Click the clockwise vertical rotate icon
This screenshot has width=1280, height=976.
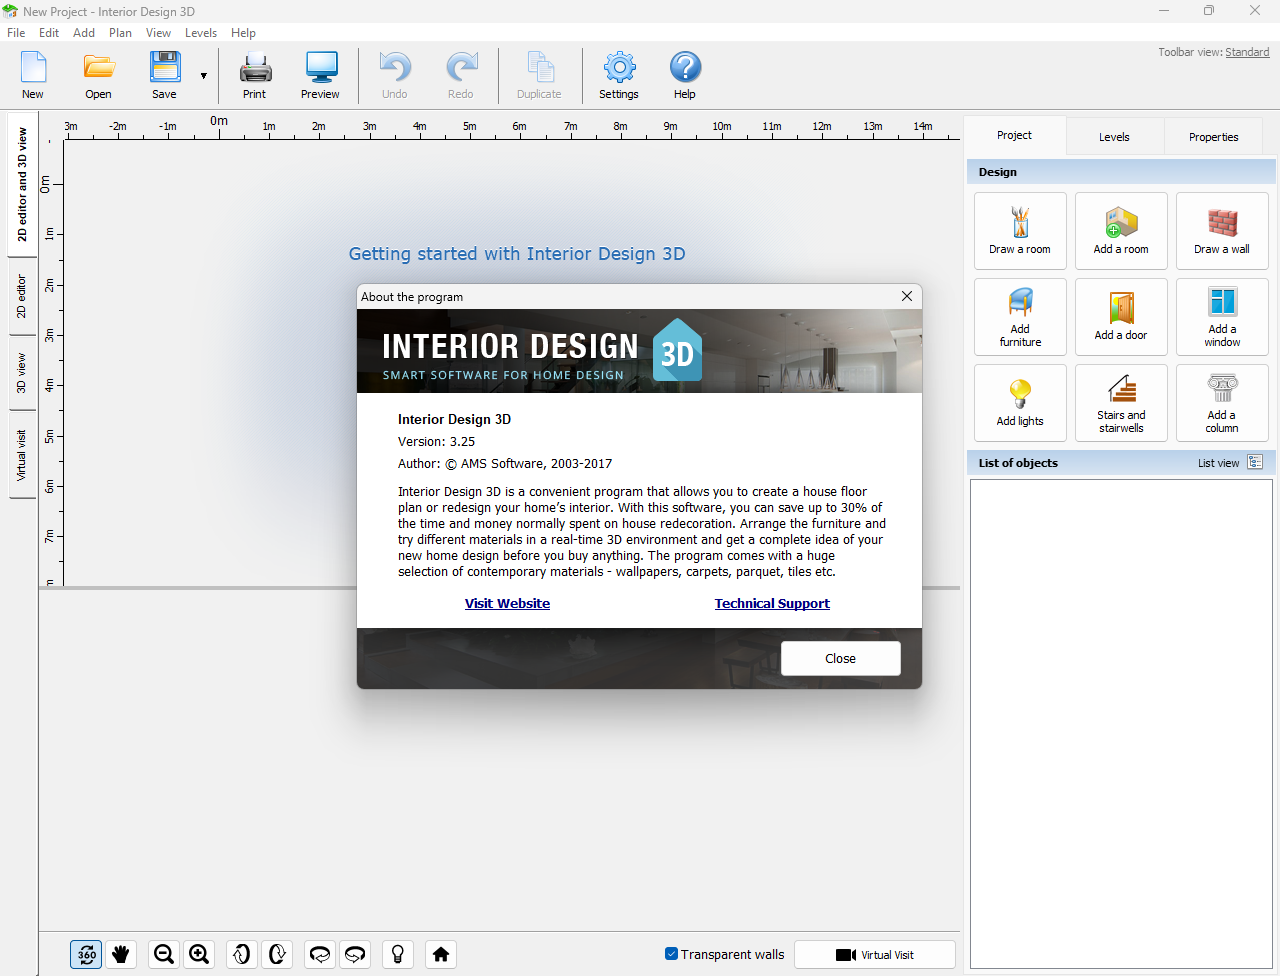pyautogui.click(x=277, y=955)
